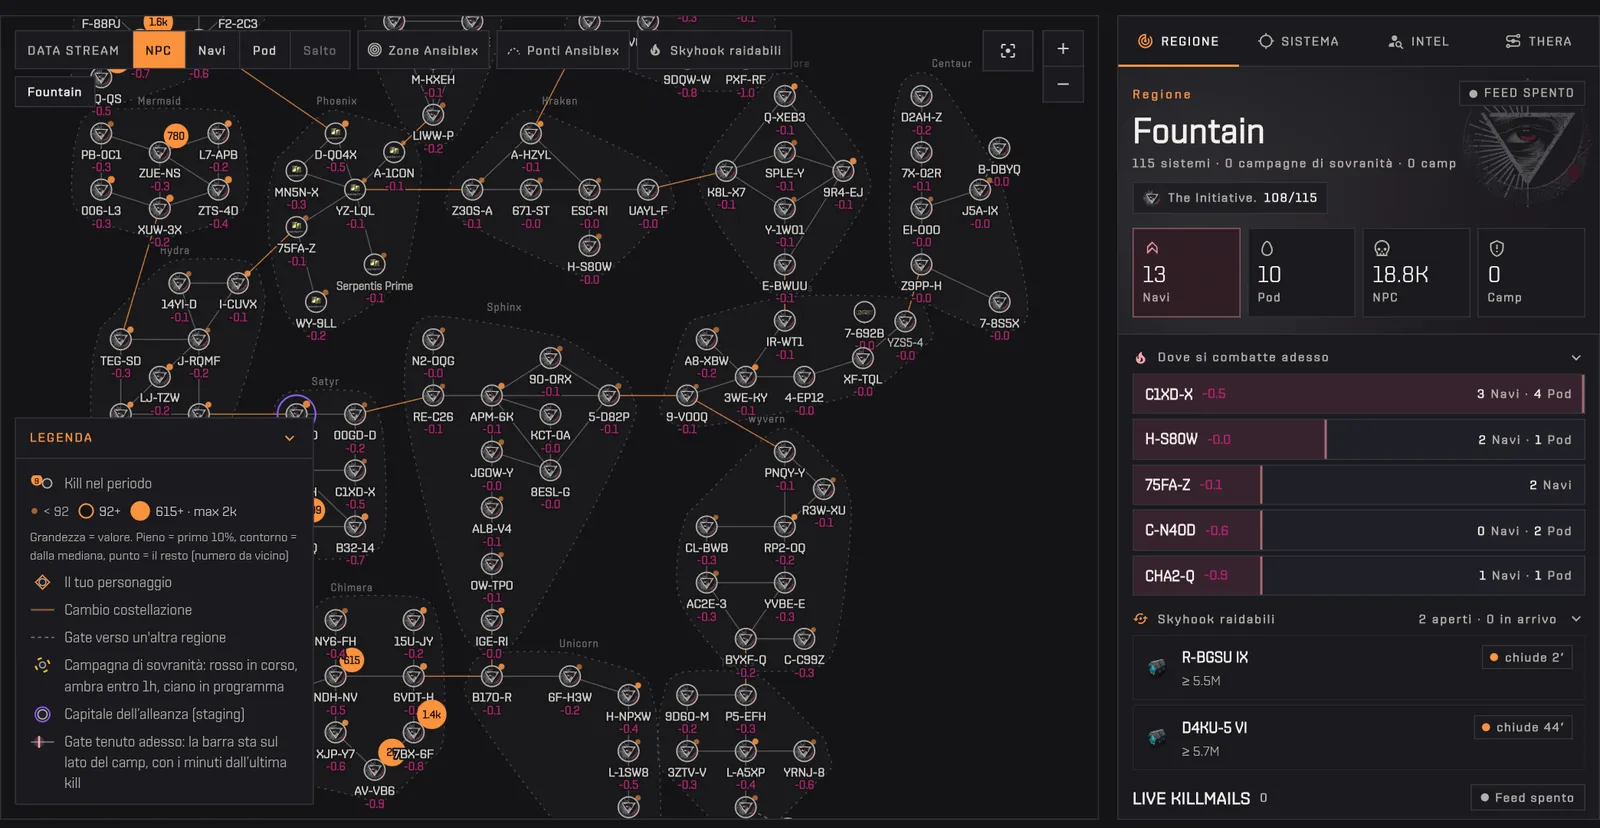Open the D4KU-5 VI skyhook entry
Viewport: 1600px width, 828px height.
1358,738
